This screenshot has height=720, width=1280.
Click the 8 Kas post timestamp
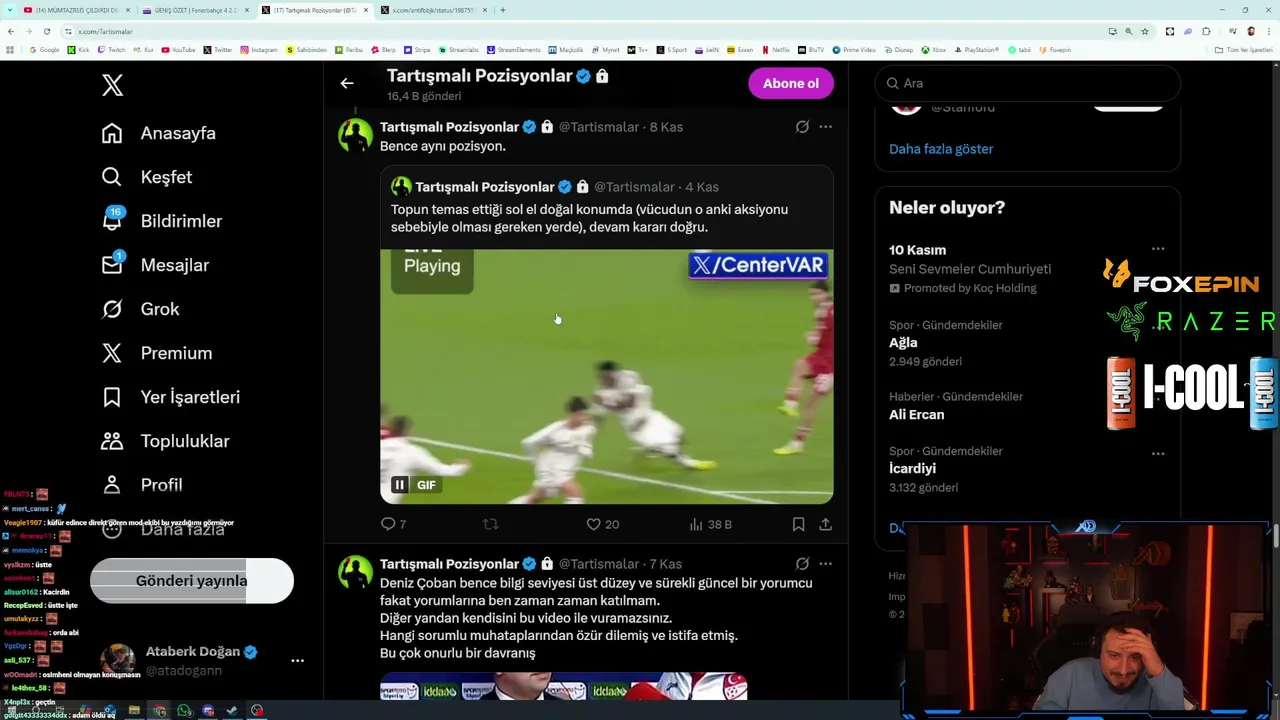coord(666,127)
